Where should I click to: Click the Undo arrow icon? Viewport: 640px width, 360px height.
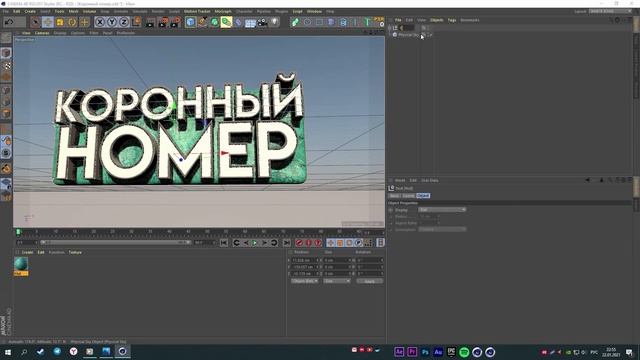click(9, 22)
